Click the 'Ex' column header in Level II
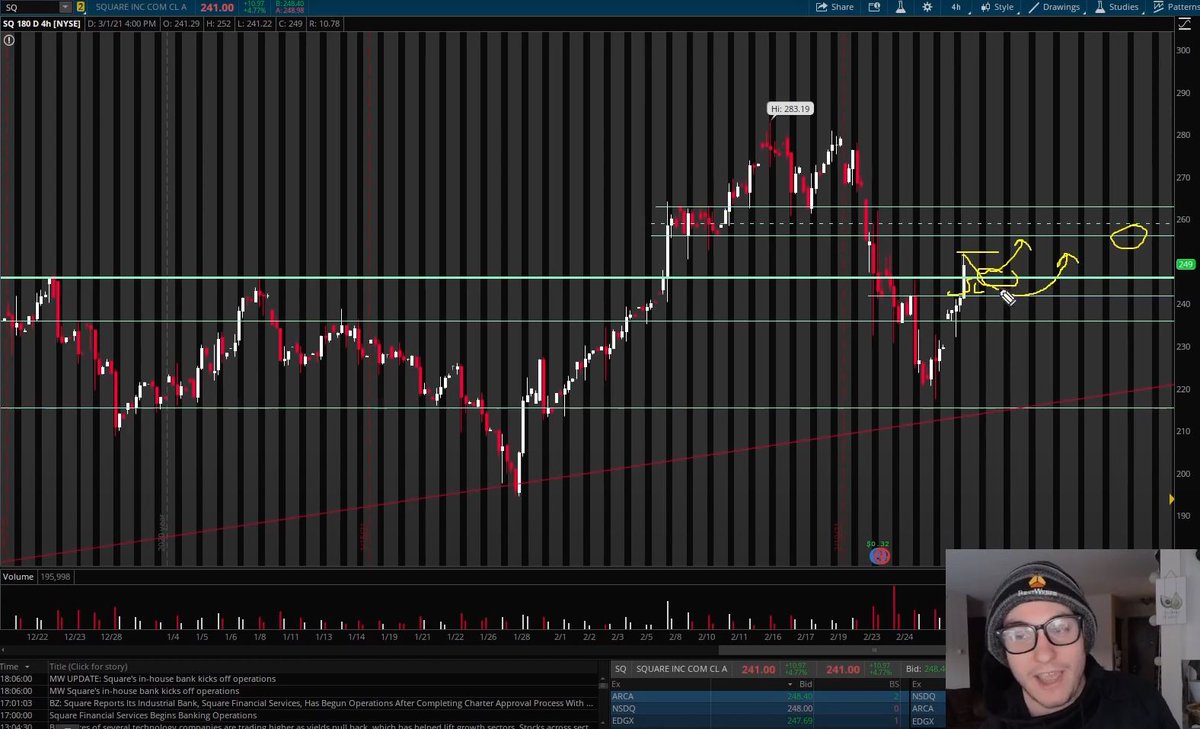The image size is (1200, 729). (617, 684)
